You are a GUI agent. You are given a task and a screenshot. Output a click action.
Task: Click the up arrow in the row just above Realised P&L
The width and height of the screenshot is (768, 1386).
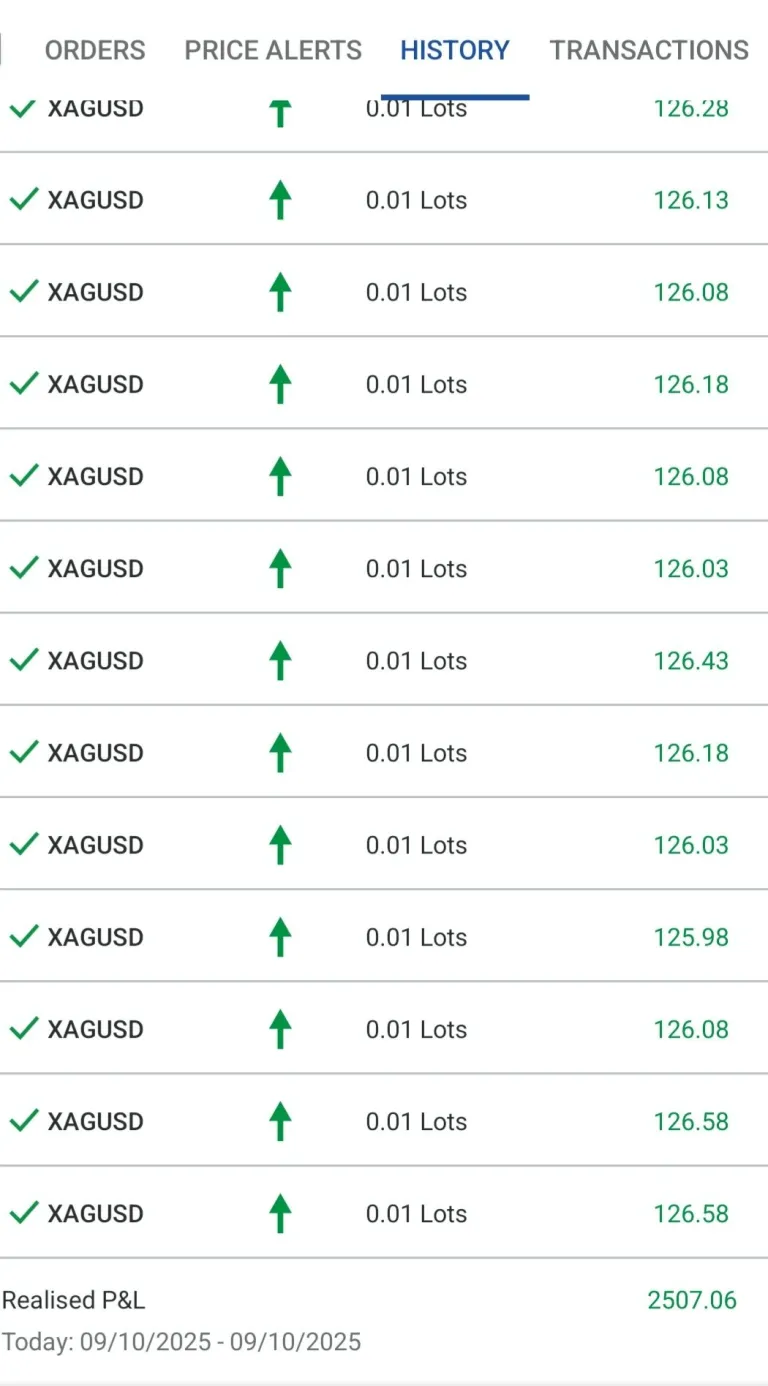[x=280, y=1213]
